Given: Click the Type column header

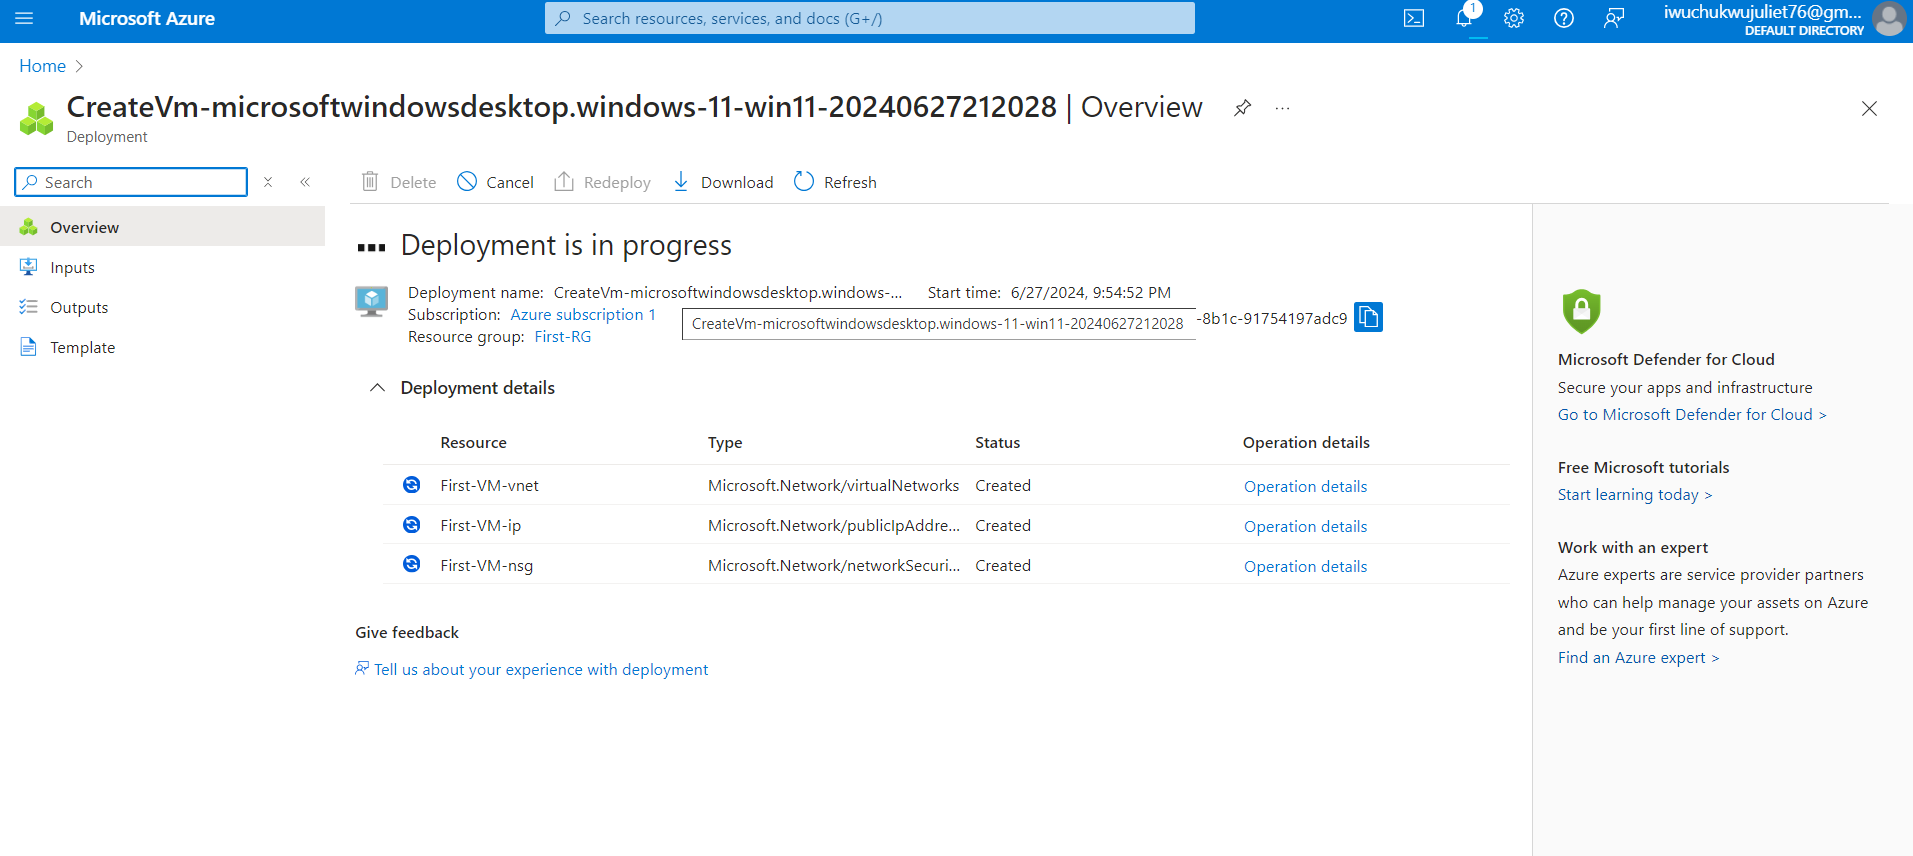Looking at the screenshot, I should pos(725,443).
